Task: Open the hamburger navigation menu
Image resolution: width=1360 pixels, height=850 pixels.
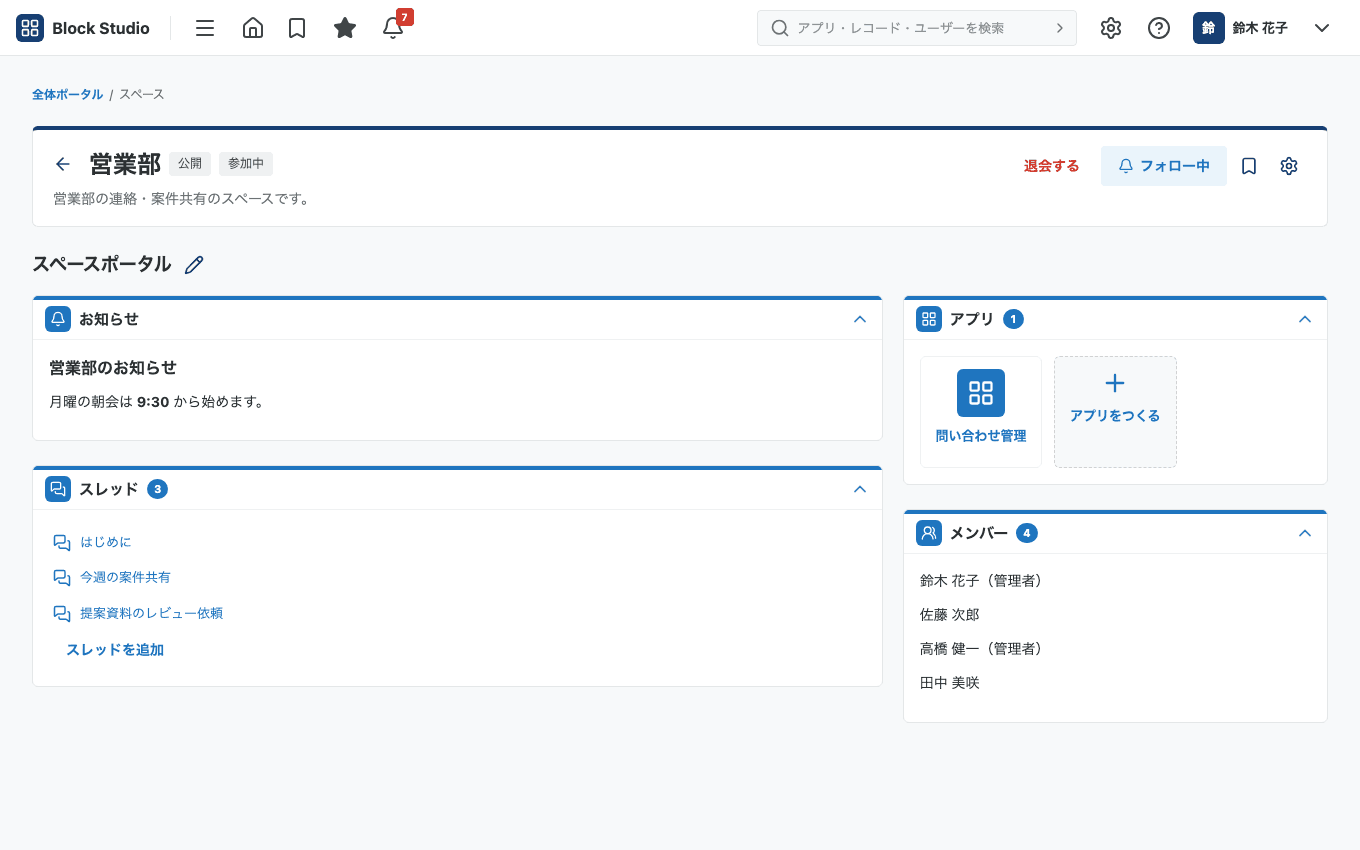Action: coord(205,28)
